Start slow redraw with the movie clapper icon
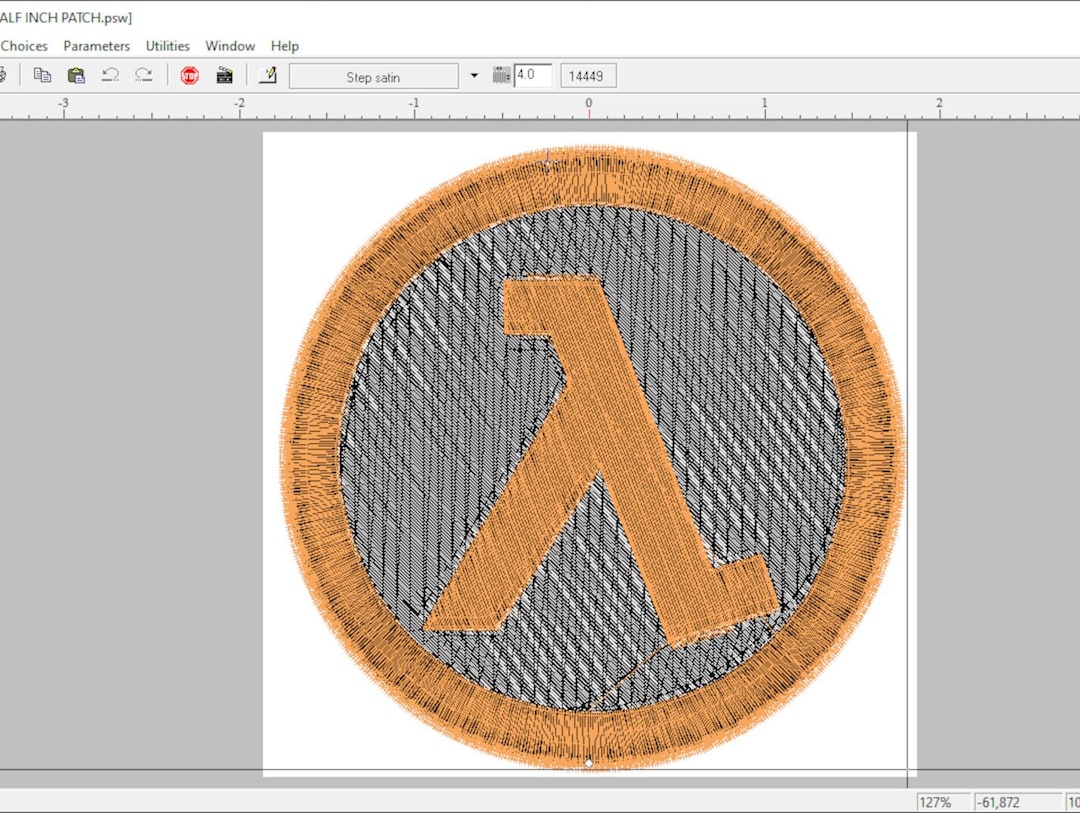Viewport: 1080px width, 813px height. (224, 75)
